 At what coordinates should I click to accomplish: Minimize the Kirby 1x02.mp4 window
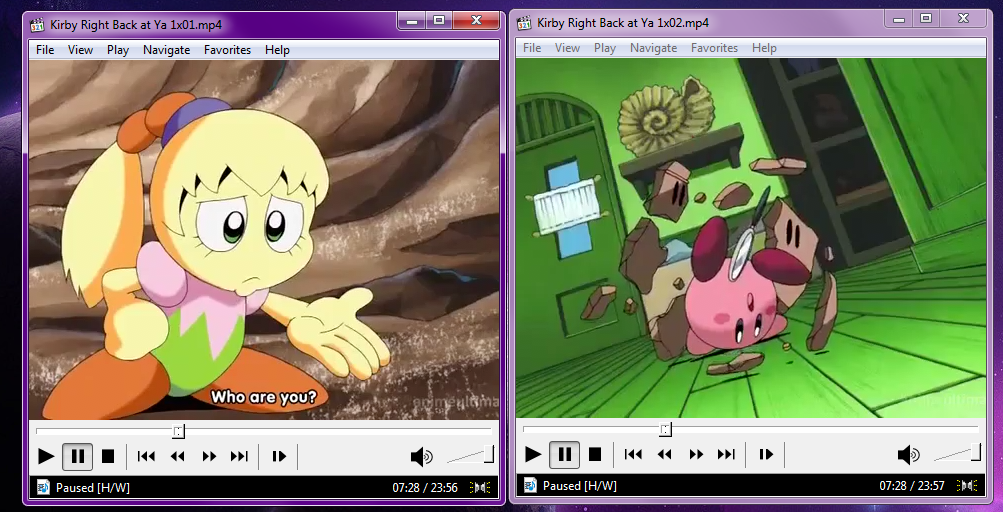[x=899, y=19]
